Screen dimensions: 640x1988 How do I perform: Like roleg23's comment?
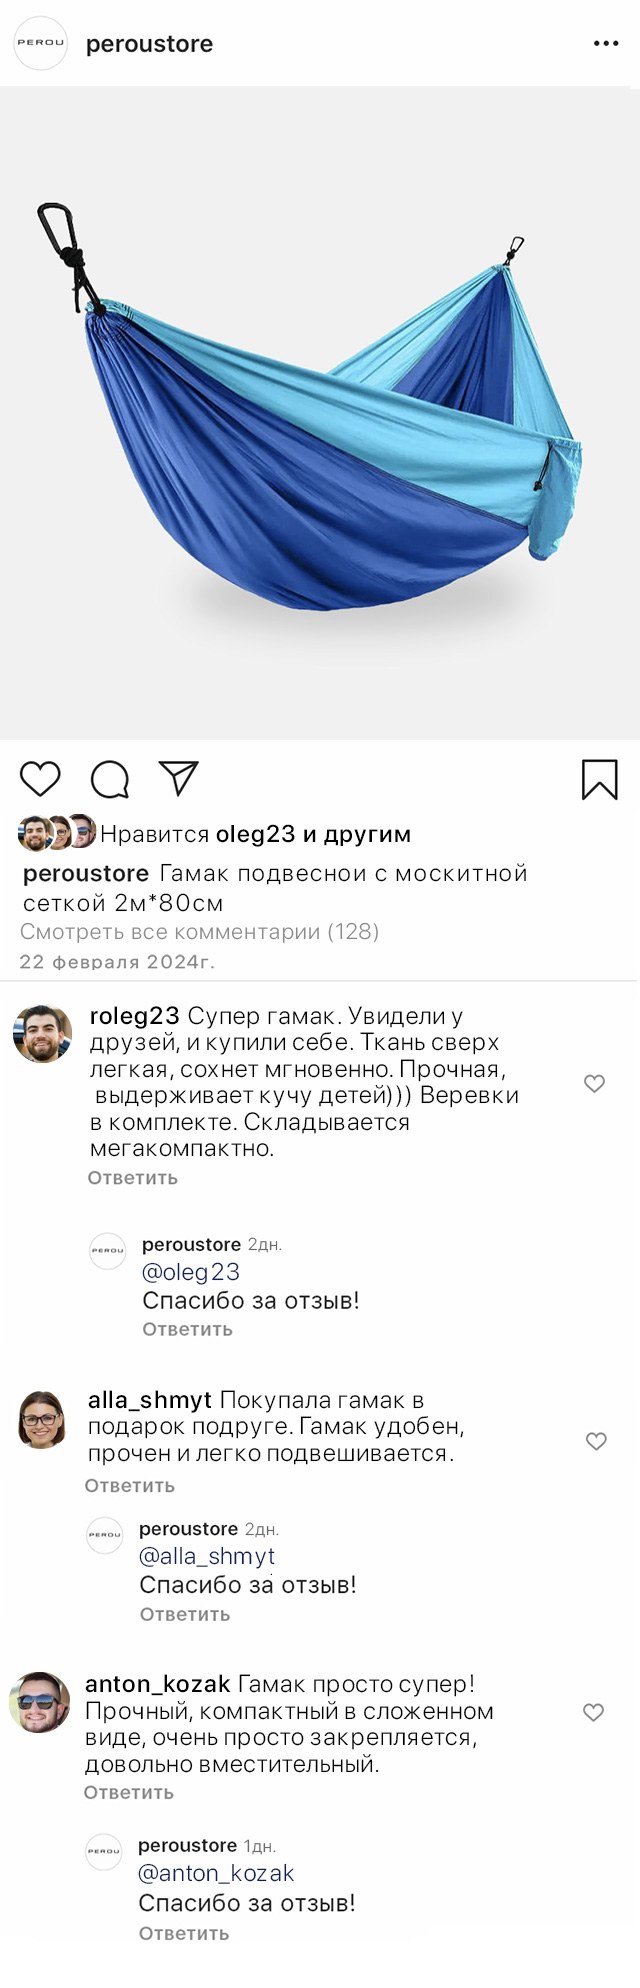tap(594, 1083)
